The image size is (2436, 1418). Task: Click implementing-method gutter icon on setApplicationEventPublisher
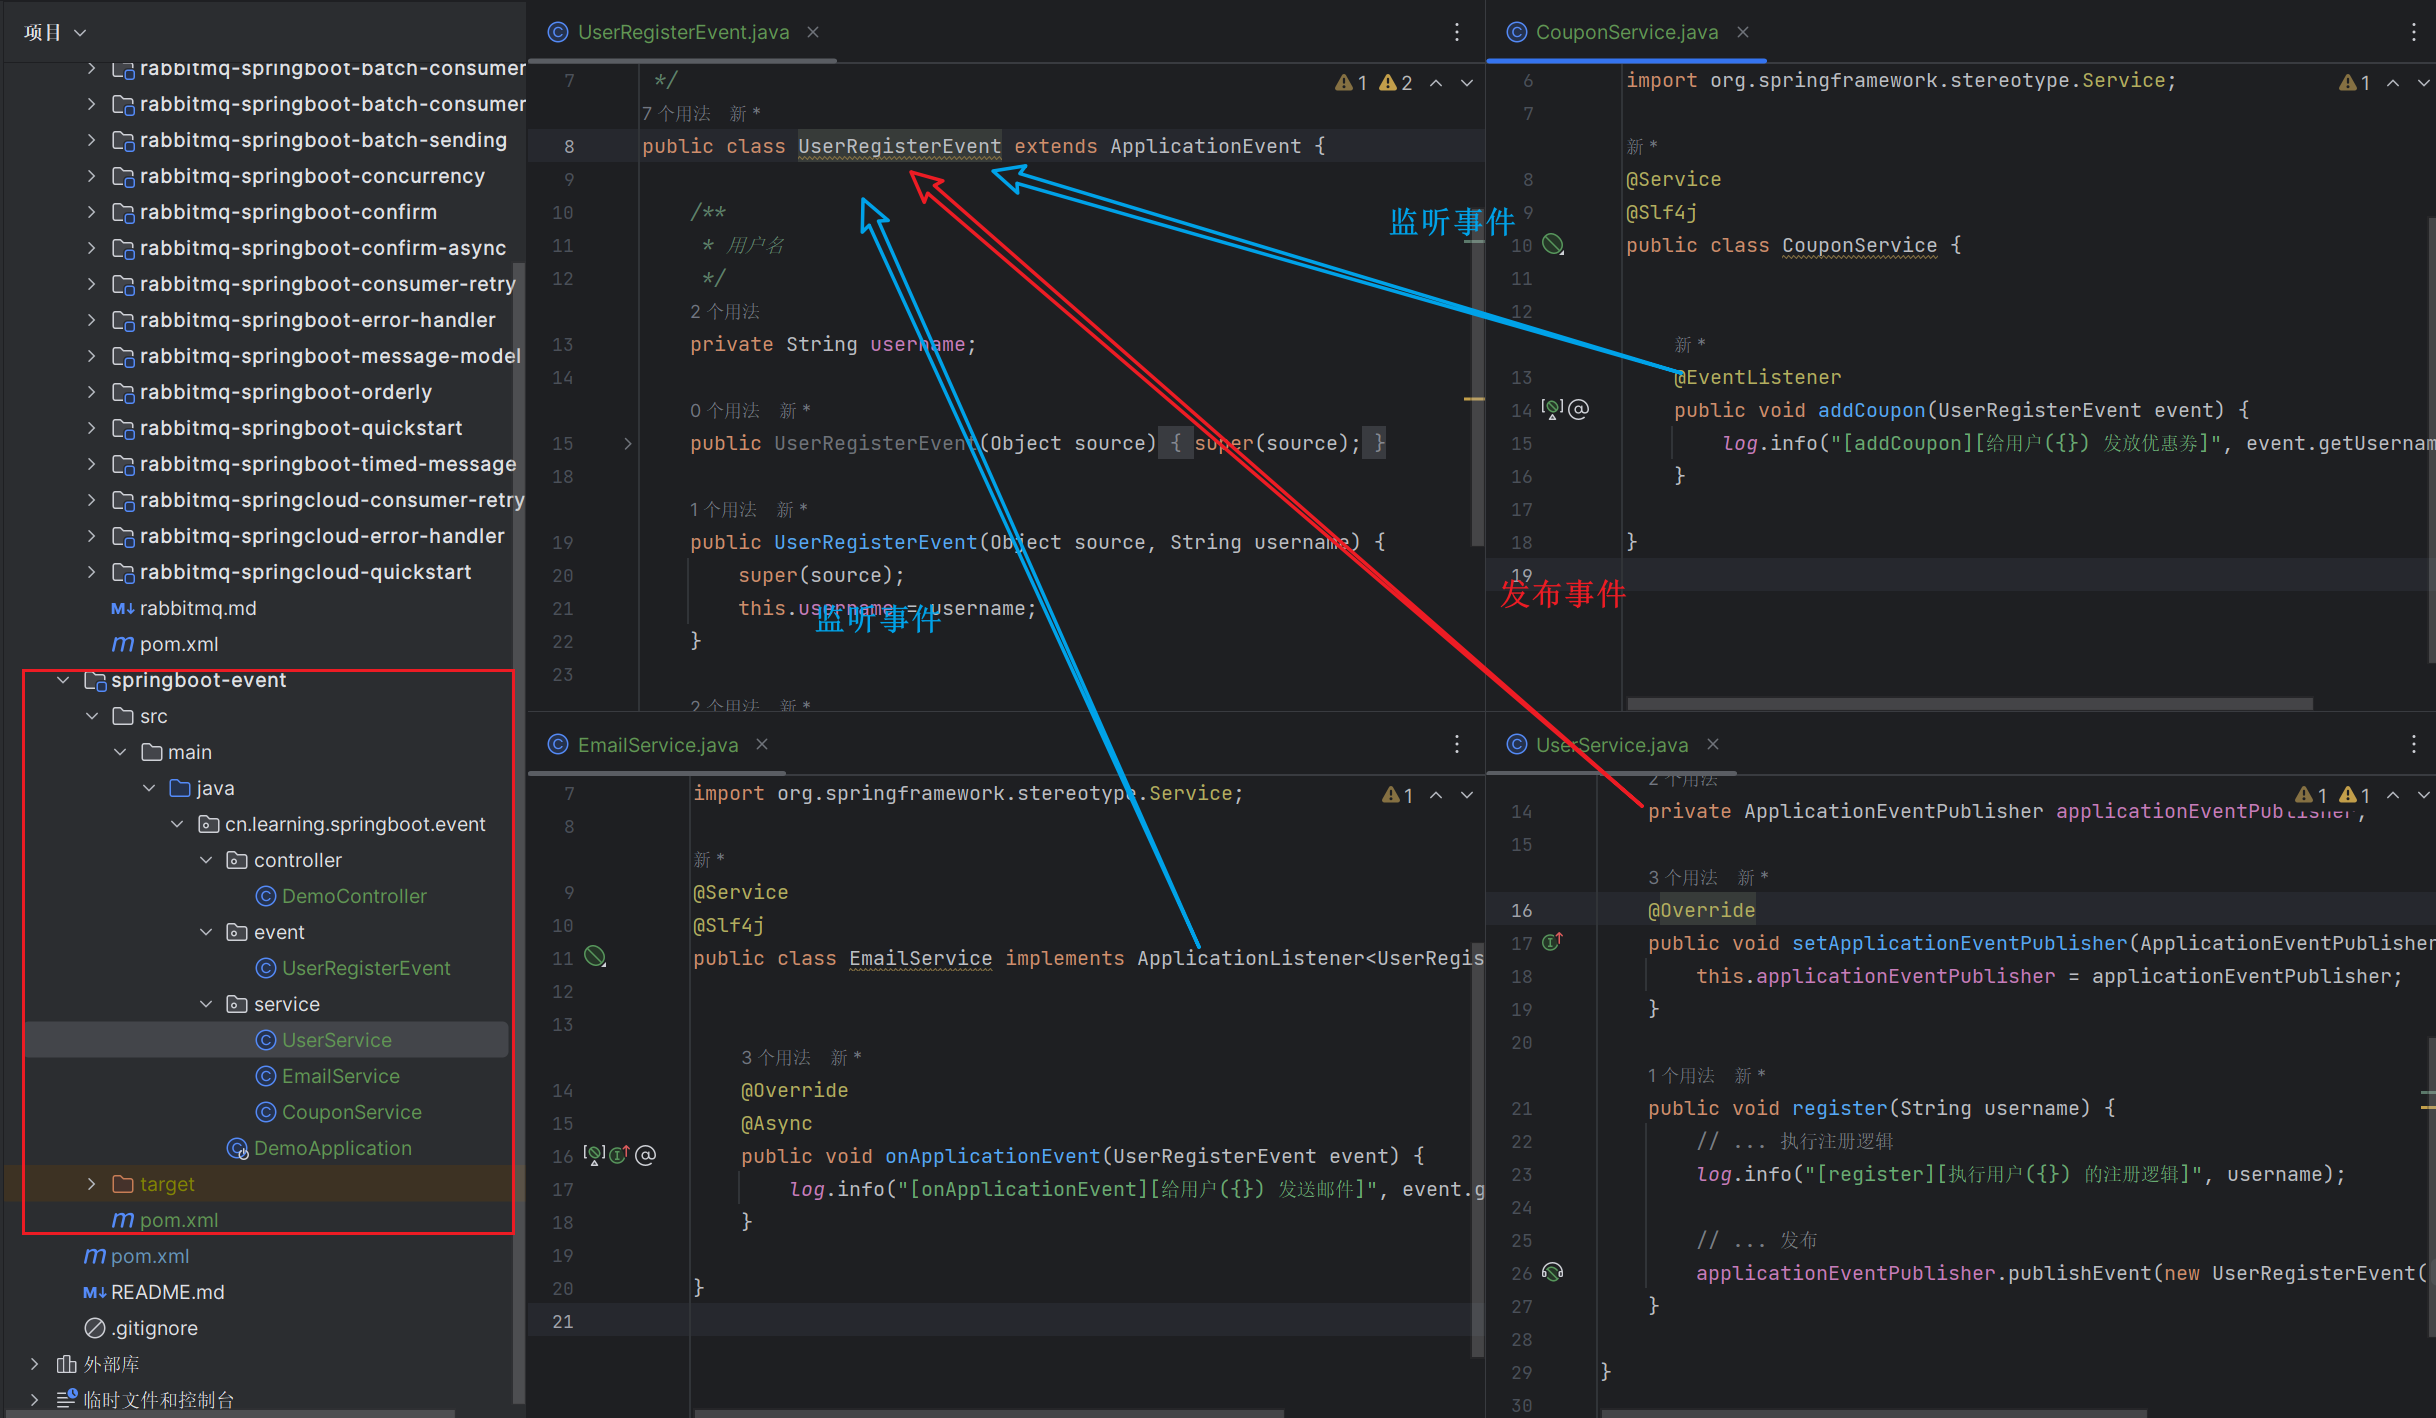click(x=1552, y=942)
